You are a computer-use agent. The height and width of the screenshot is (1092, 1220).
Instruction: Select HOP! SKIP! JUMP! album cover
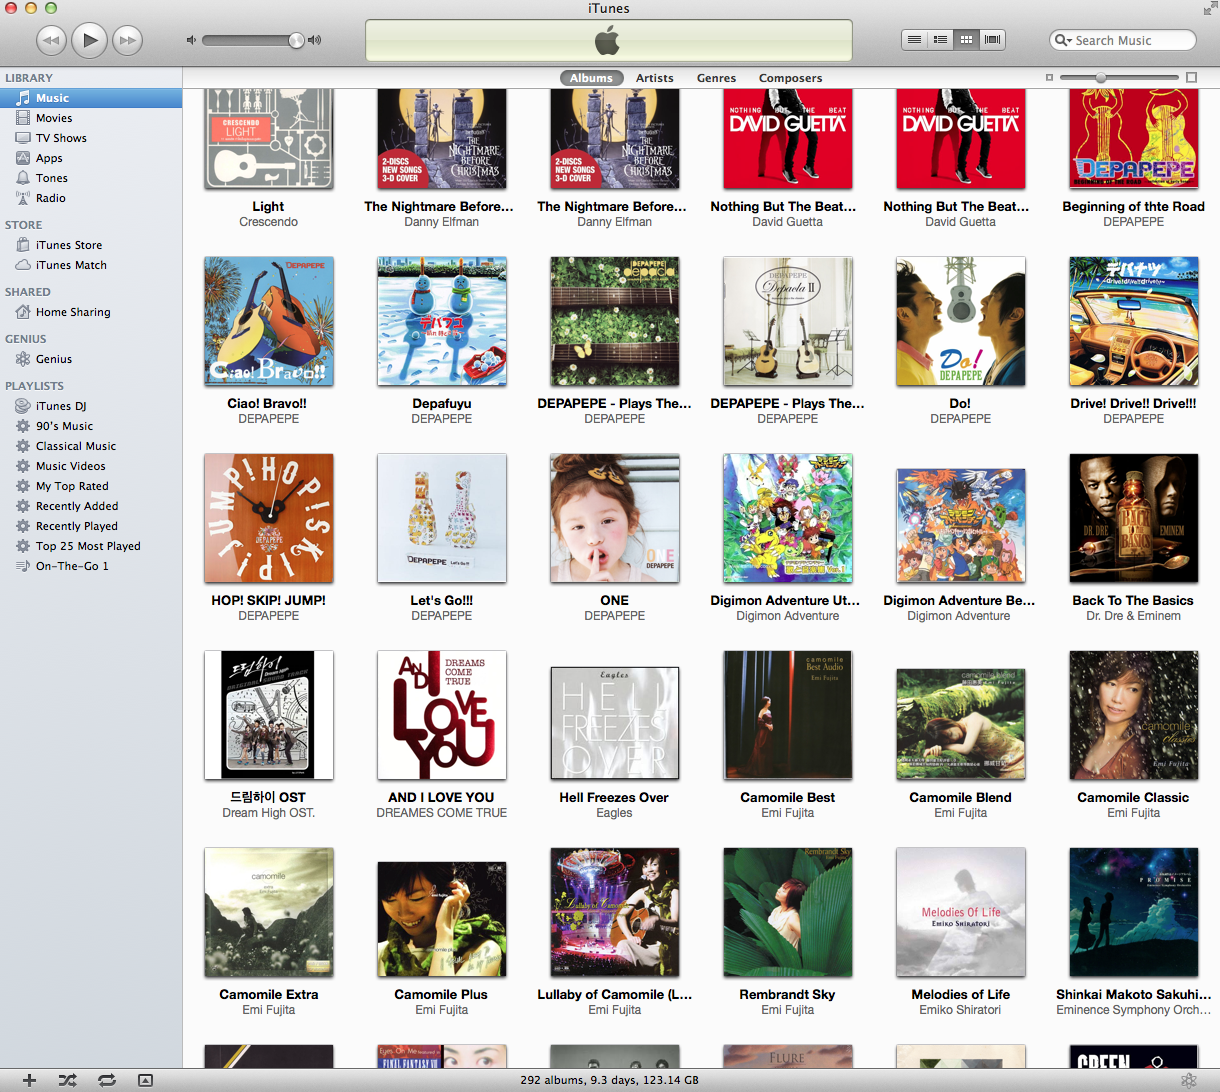tap(268, 518)
